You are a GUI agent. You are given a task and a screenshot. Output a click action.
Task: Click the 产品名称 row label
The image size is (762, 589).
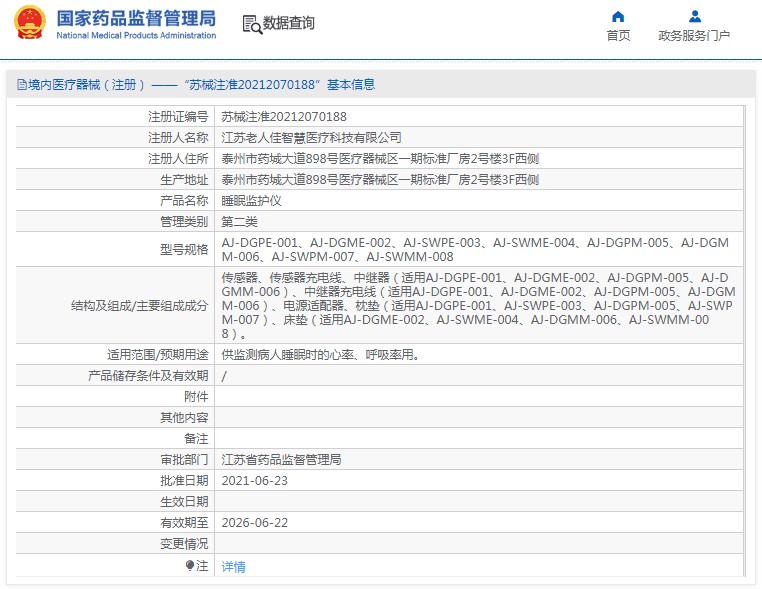pyautogui.click(x=184, y=201)
